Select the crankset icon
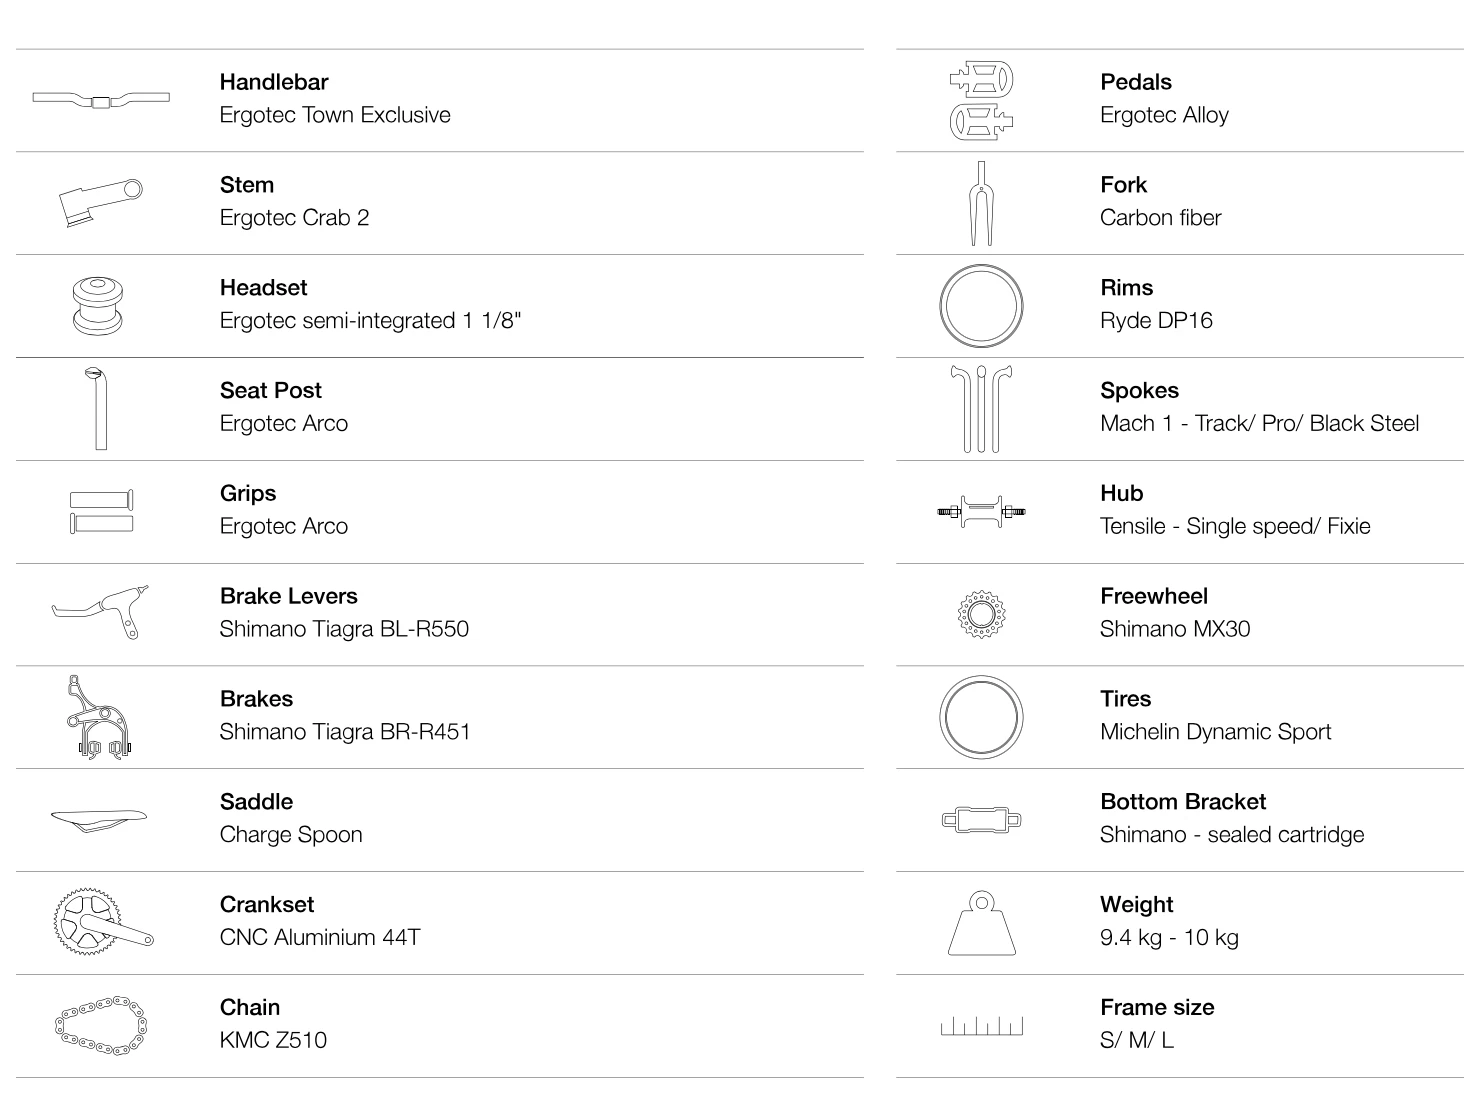This screenshot has height=1118, width=1464. (x=102, y=921)
